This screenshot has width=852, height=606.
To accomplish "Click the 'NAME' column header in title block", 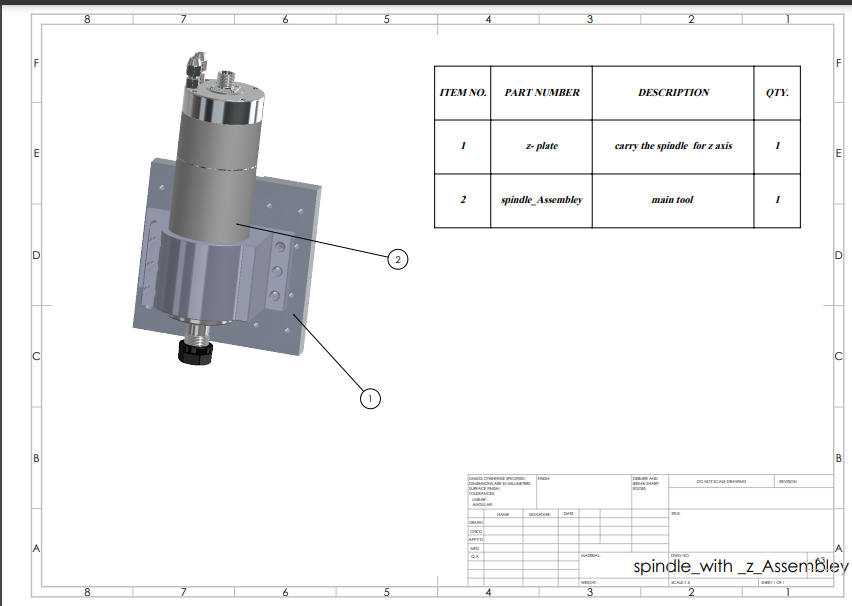I will point(503,514).
